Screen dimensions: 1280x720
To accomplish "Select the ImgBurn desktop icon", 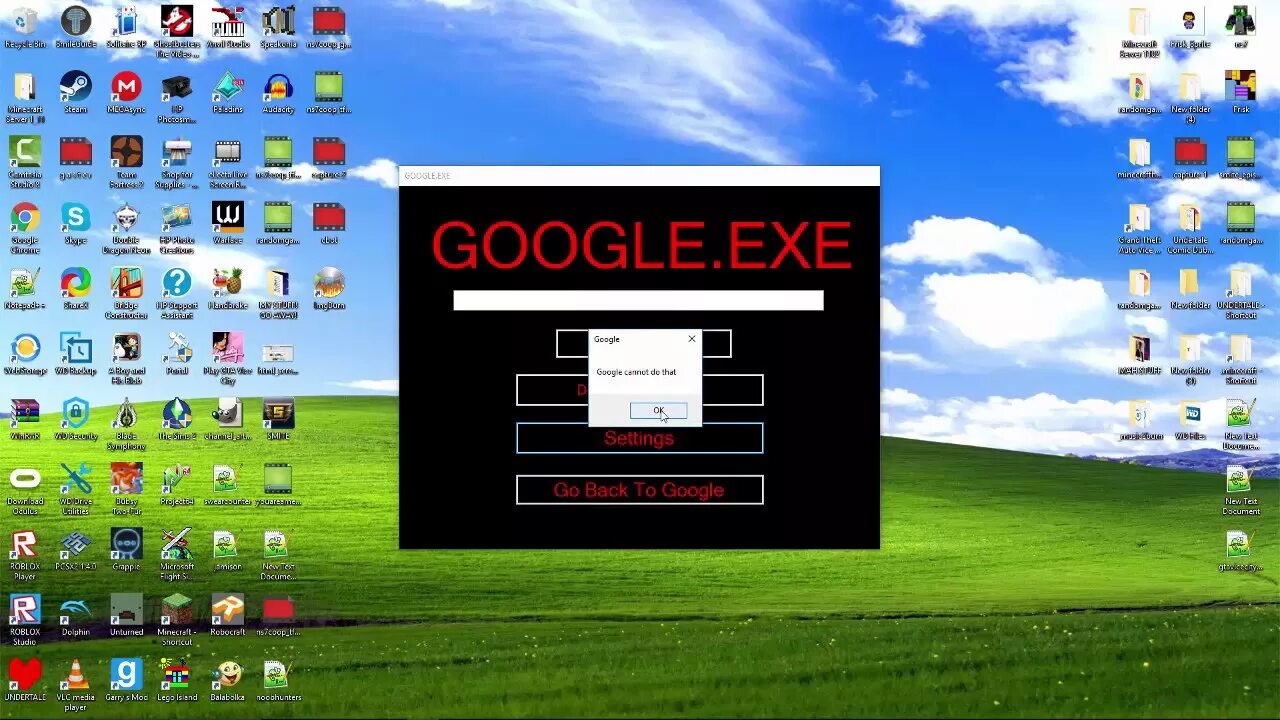I will coord(329,288).
